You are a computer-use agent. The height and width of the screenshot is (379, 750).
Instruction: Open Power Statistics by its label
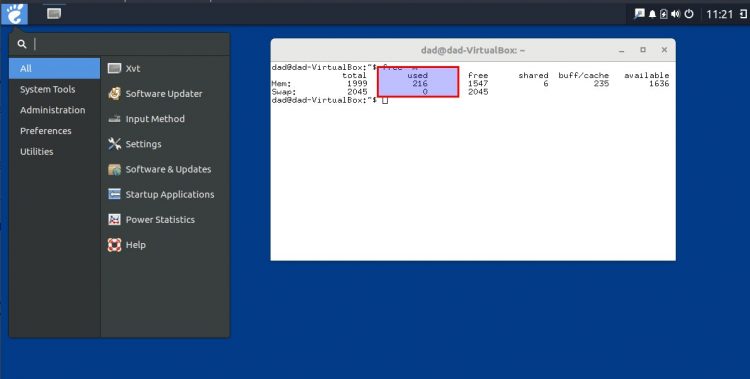pos(160,220)
